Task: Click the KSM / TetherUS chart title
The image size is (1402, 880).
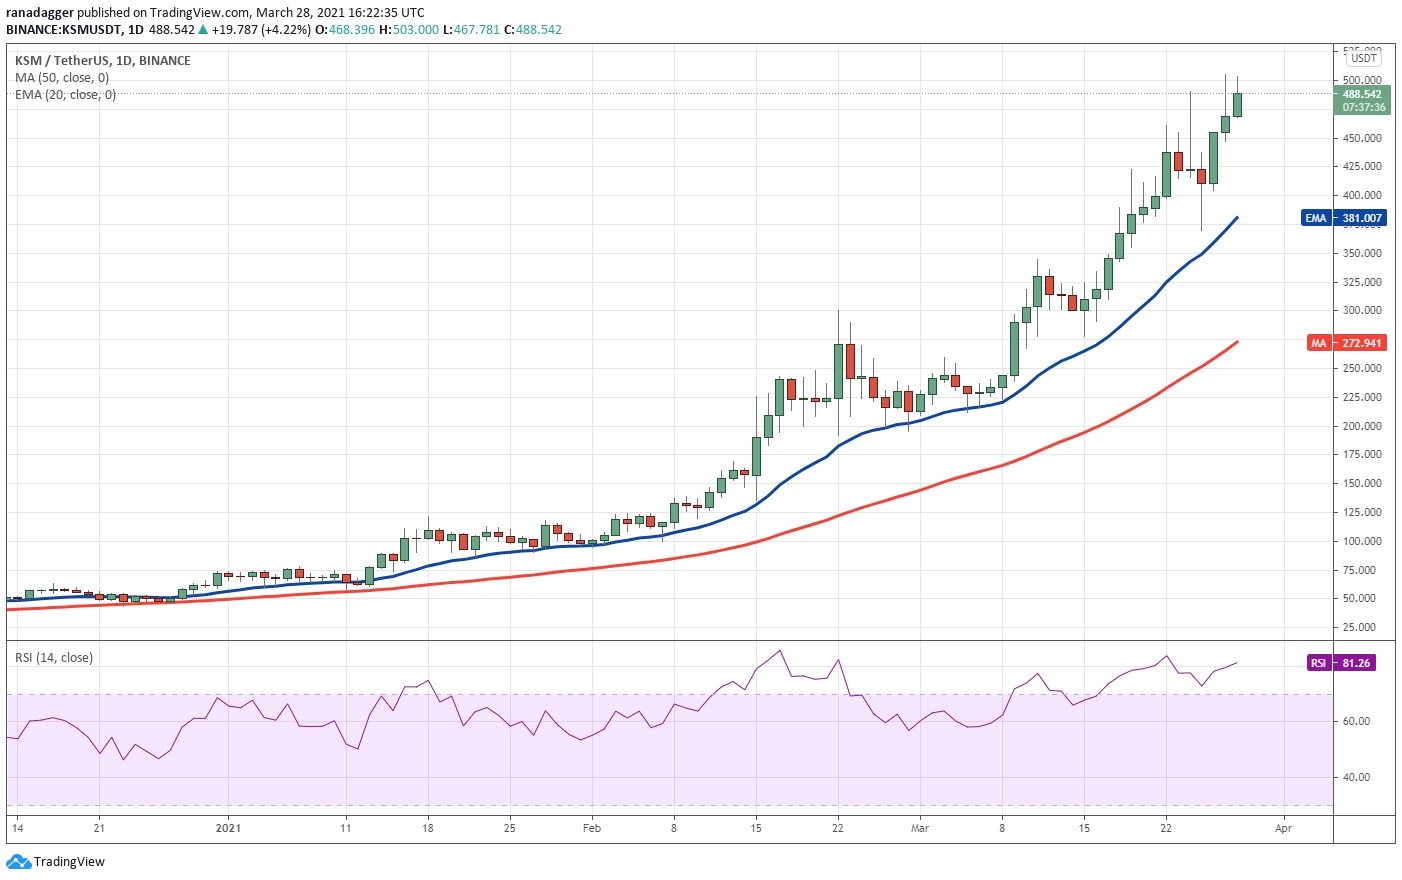Action: point(102,61)
